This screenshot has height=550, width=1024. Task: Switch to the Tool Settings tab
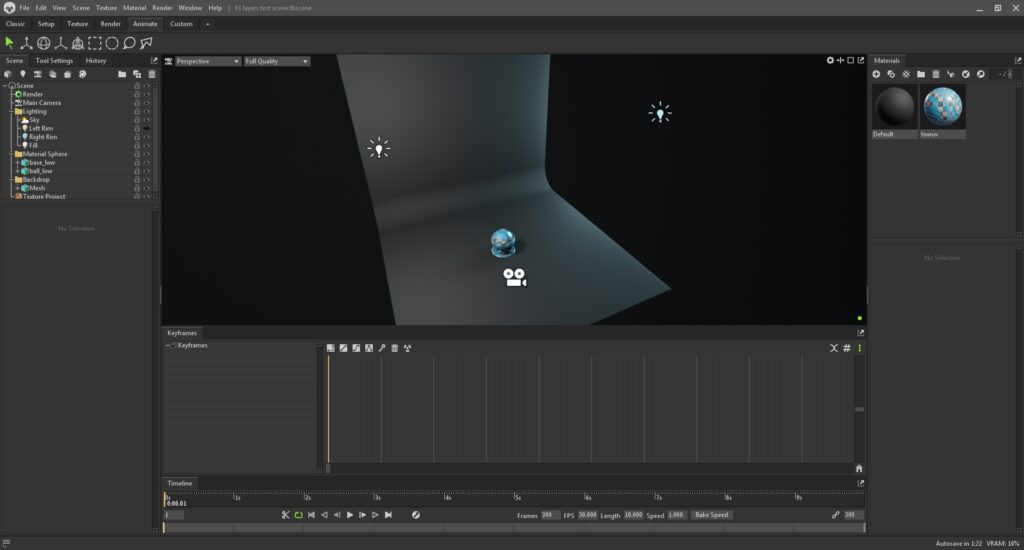click(x=54, y=61)
